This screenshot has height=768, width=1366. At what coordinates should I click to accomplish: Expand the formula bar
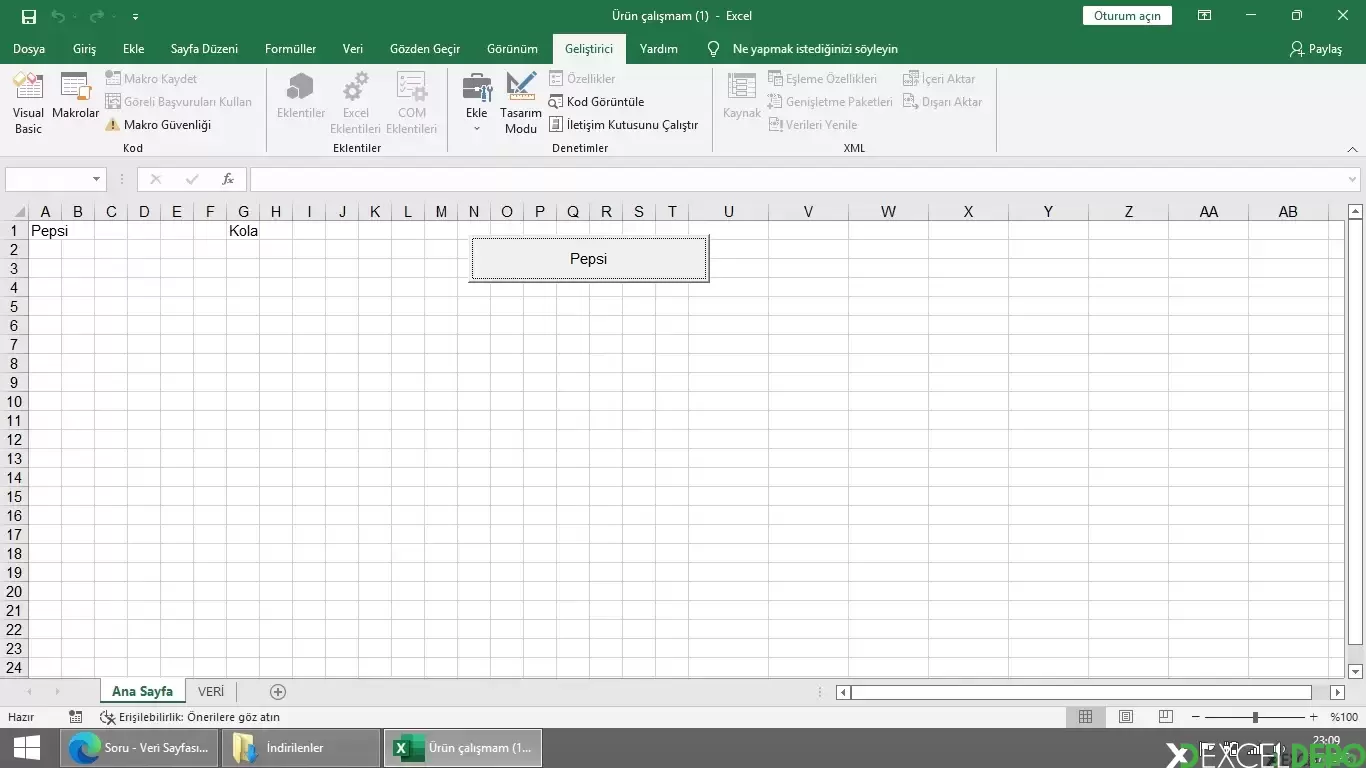[1353, 180]
